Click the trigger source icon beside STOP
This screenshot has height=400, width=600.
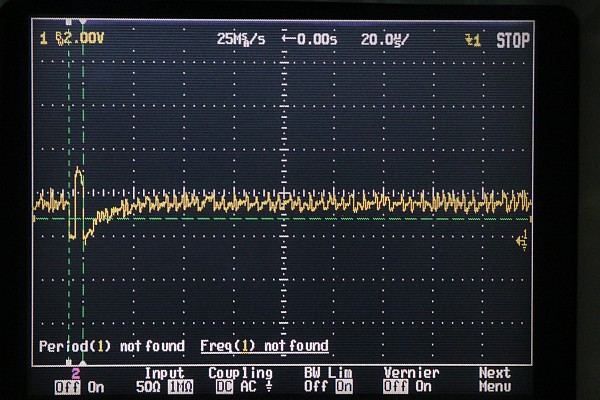click(473, 40)
